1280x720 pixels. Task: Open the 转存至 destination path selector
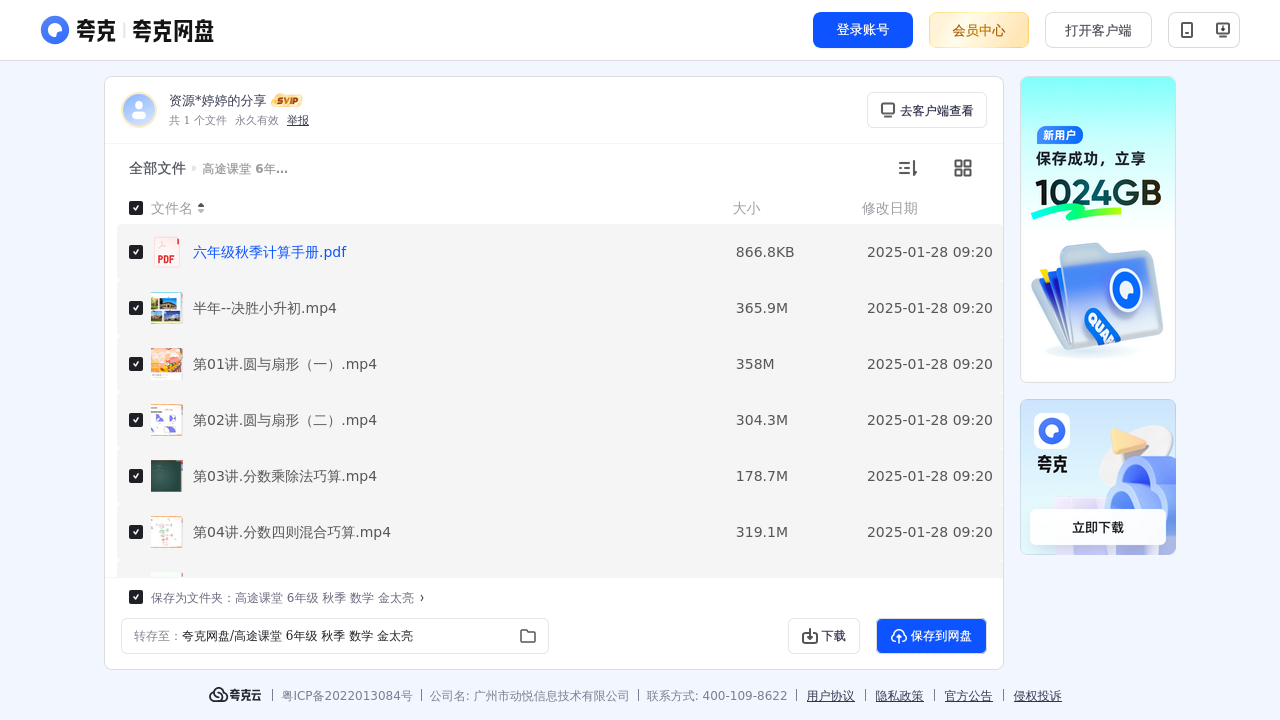(335, 636)
